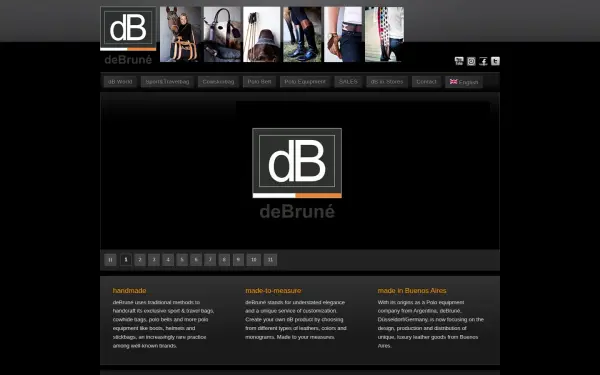Open the polo belt and glove photo
The image size is (600, 375).
[x=343, y=34]
